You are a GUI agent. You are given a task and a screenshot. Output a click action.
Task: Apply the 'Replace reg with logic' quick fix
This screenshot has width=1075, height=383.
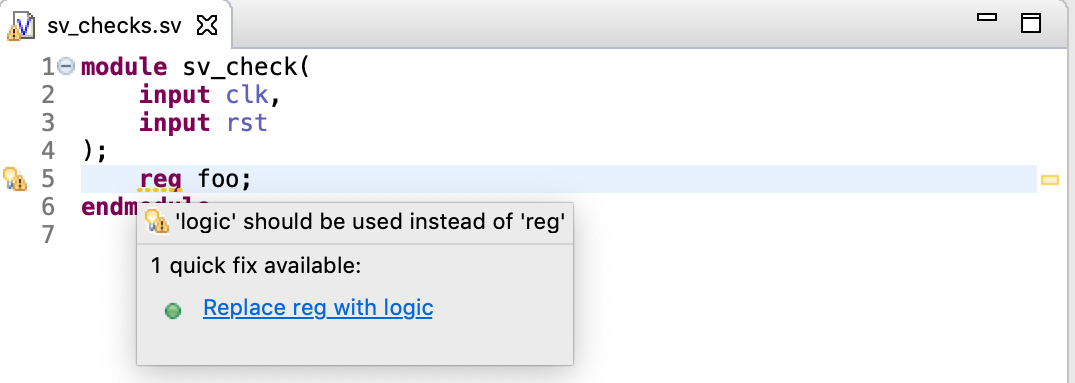pyautogui.click(x=318, y=308)
